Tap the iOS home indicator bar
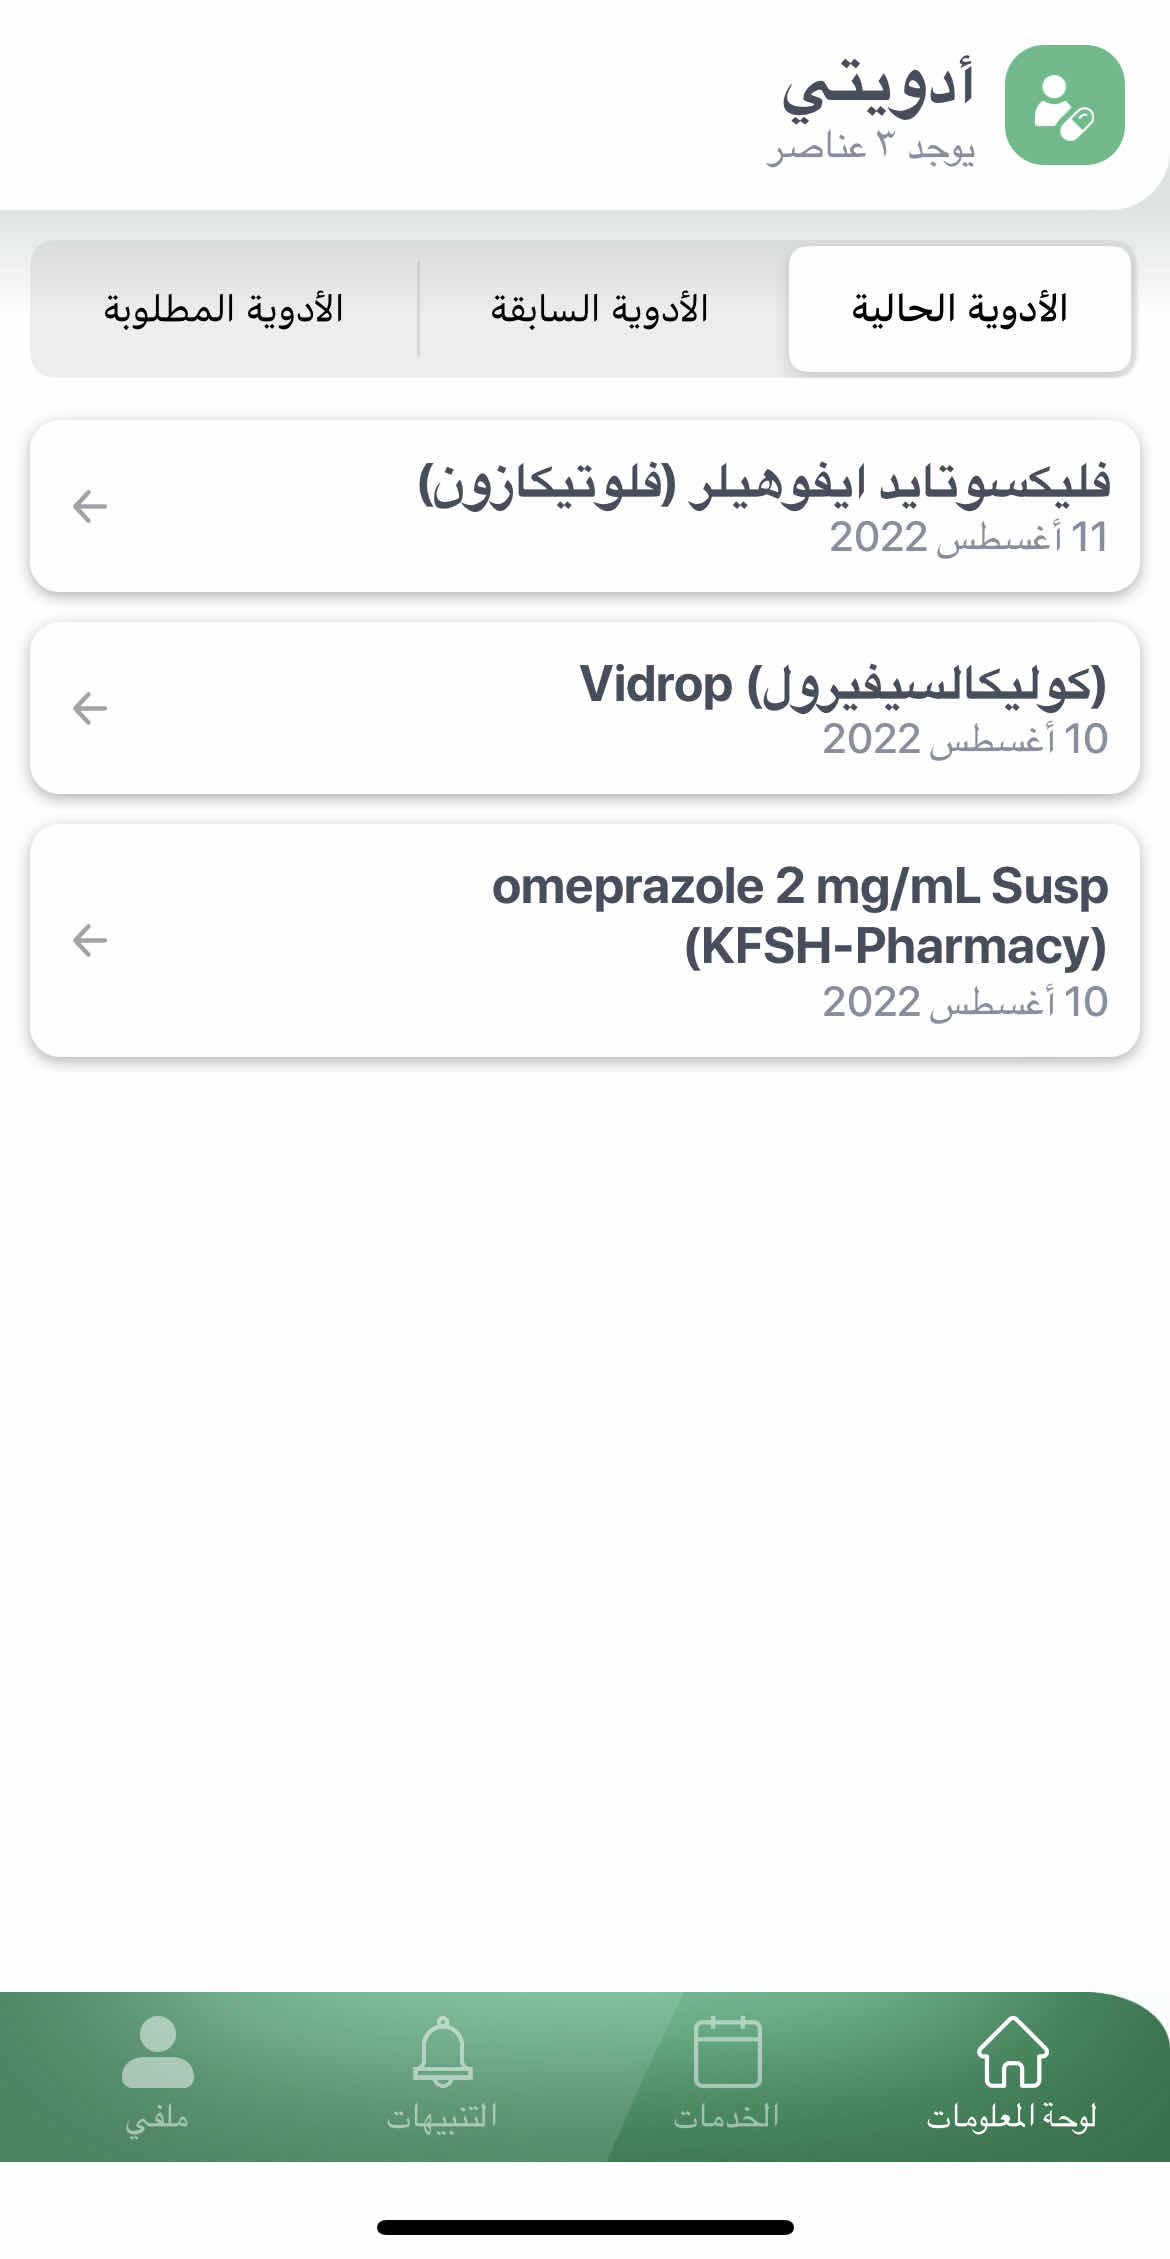 [x=585, y=2228]
